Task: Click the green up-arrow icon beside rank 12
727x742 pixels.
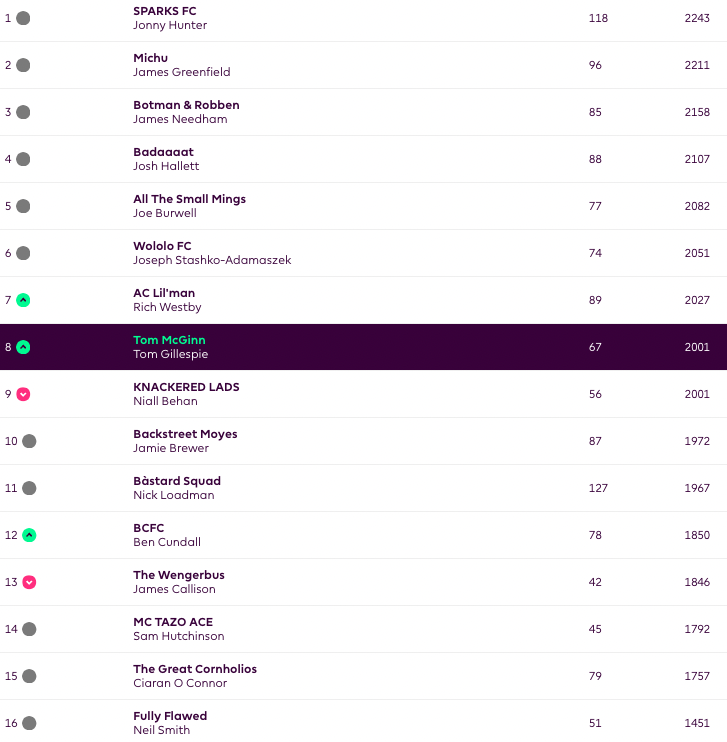Action: tap(29, 535)
